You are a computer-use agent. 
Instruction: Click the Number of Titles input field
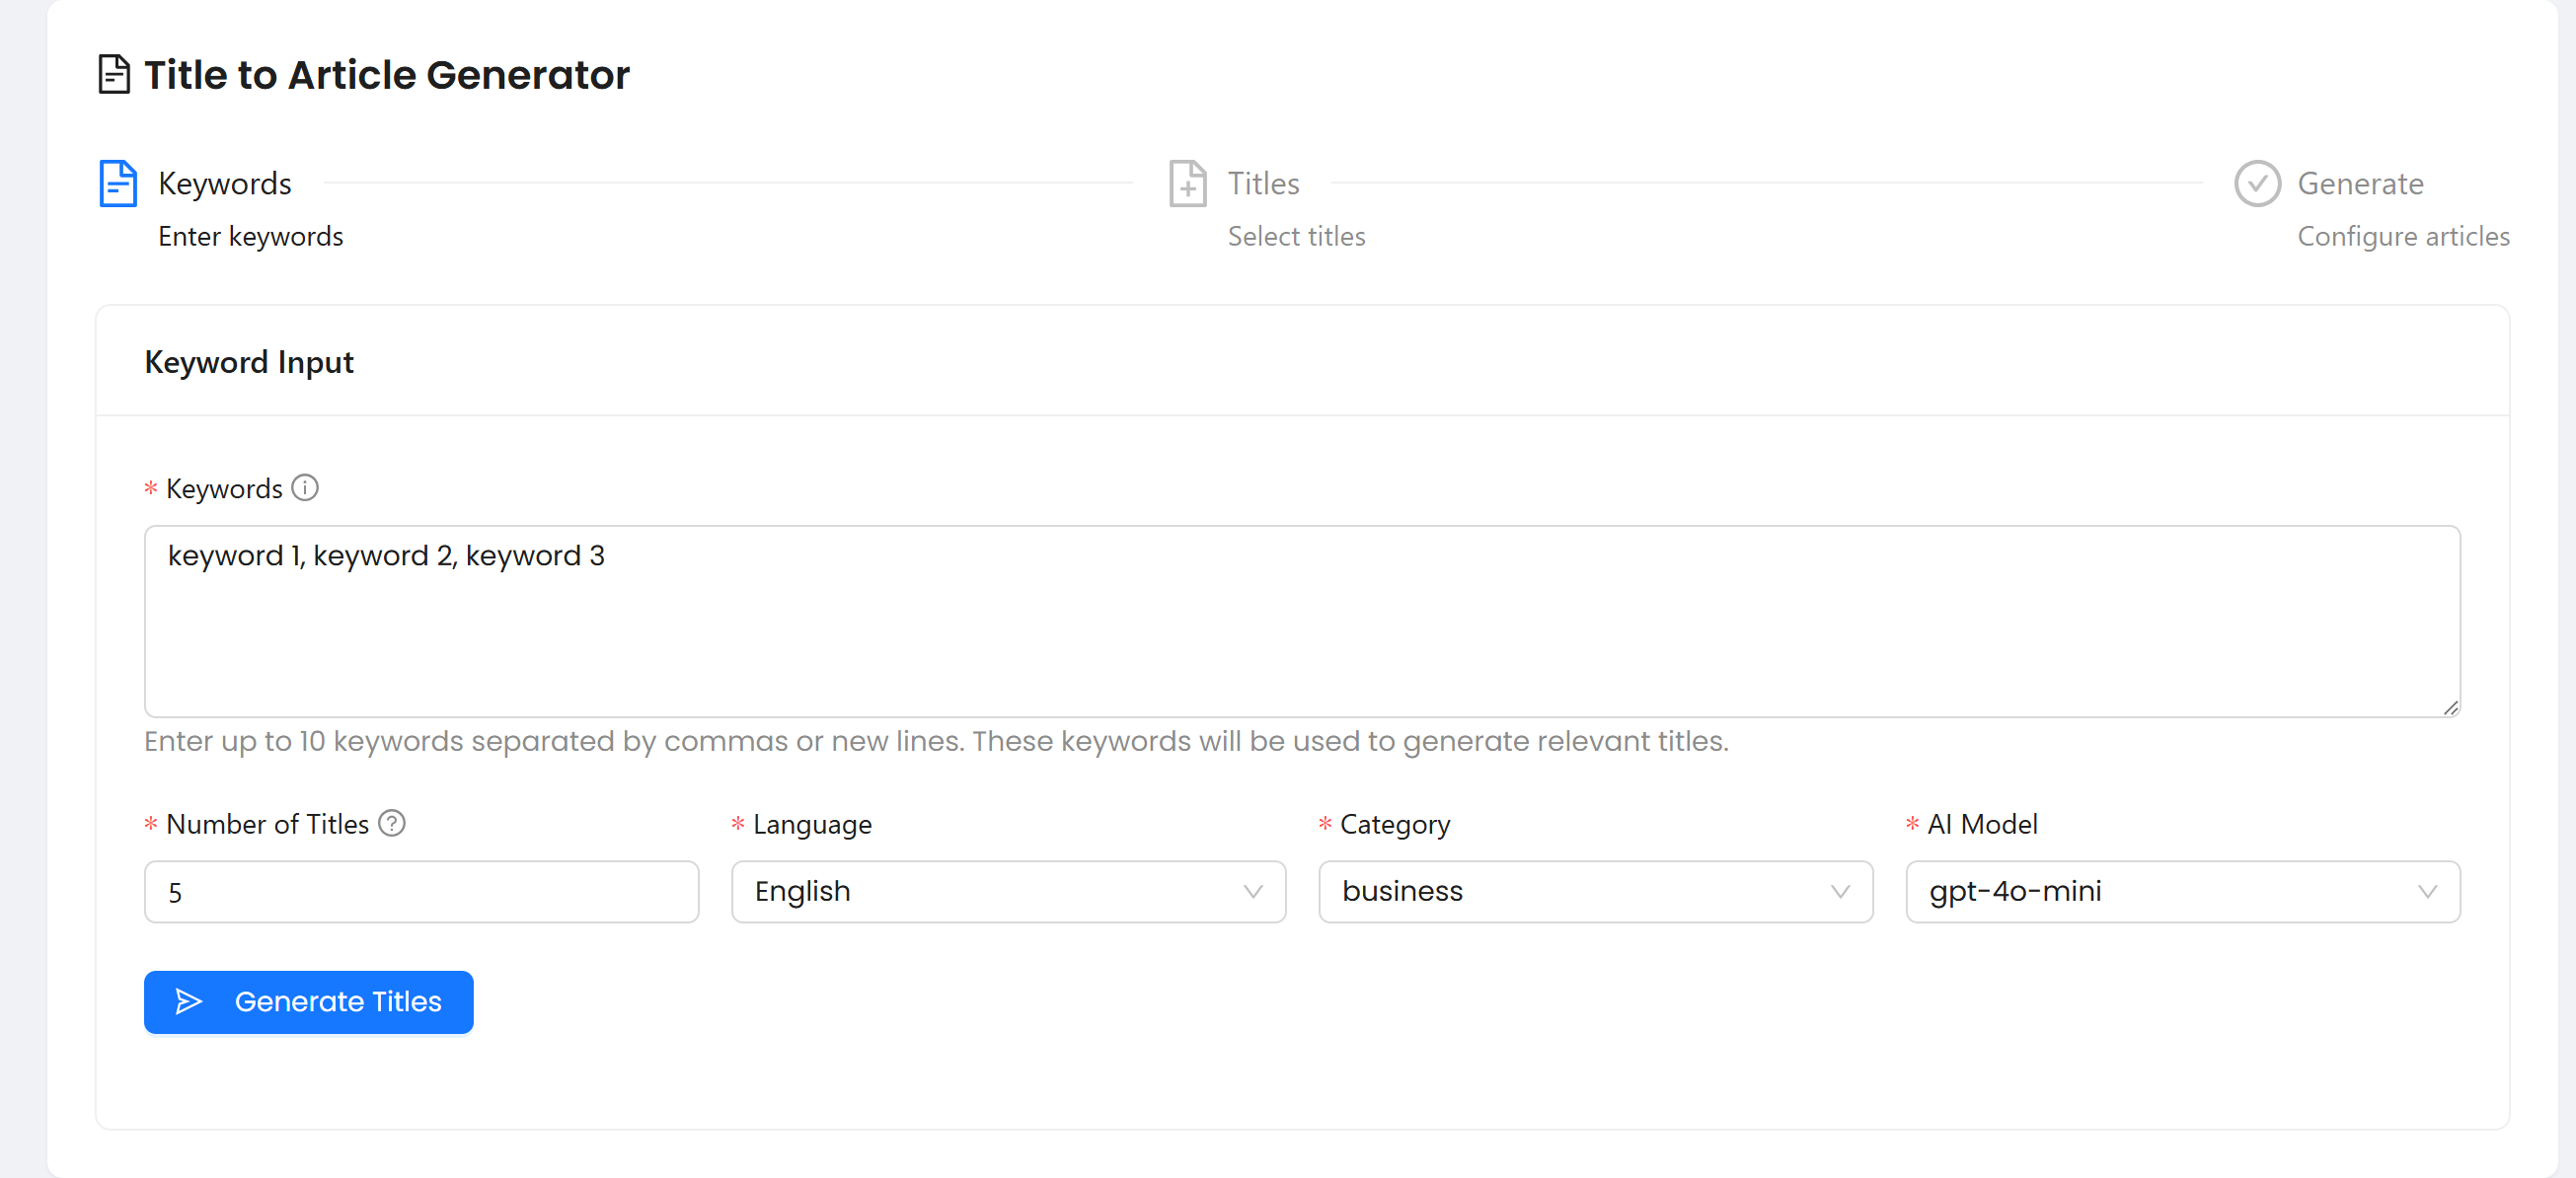[x=421, y=891]
